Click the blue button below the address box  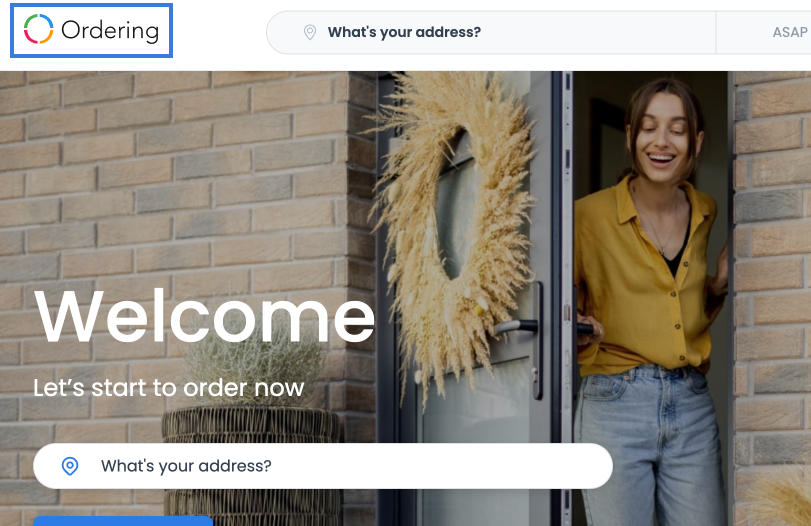pos(123,520)
